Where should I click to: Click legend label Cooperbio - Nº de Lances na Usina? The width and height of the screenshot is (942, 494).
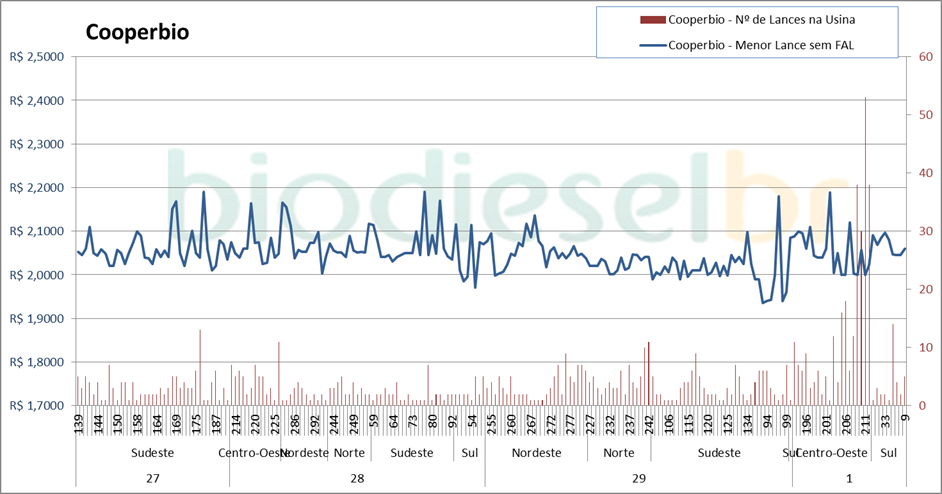pos(761,19)
